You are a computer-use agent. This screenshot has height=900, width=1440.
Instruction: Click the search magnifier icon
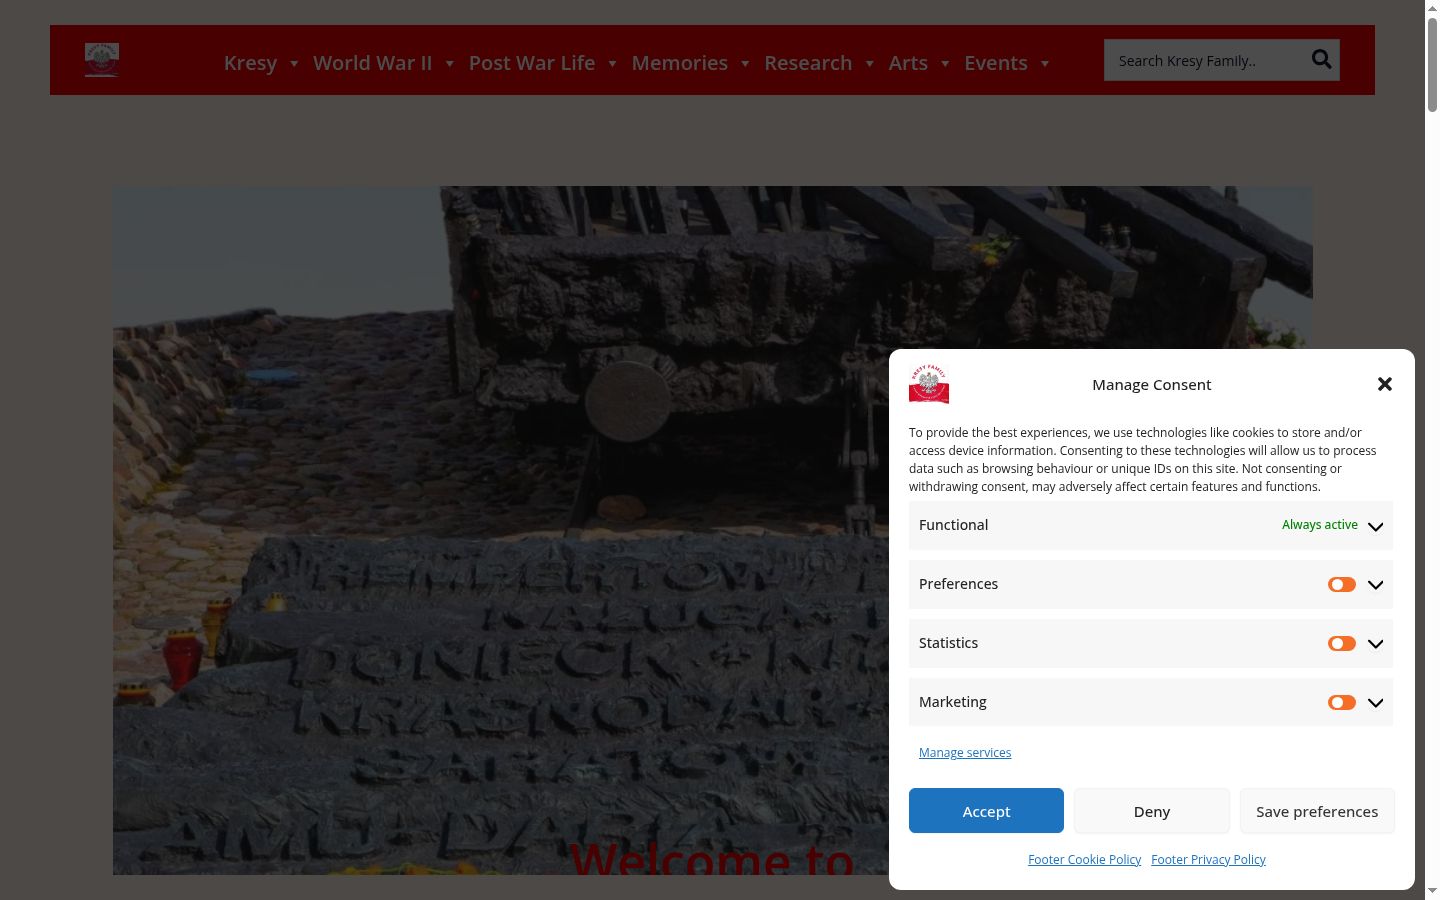click(x=1321, y=60)
